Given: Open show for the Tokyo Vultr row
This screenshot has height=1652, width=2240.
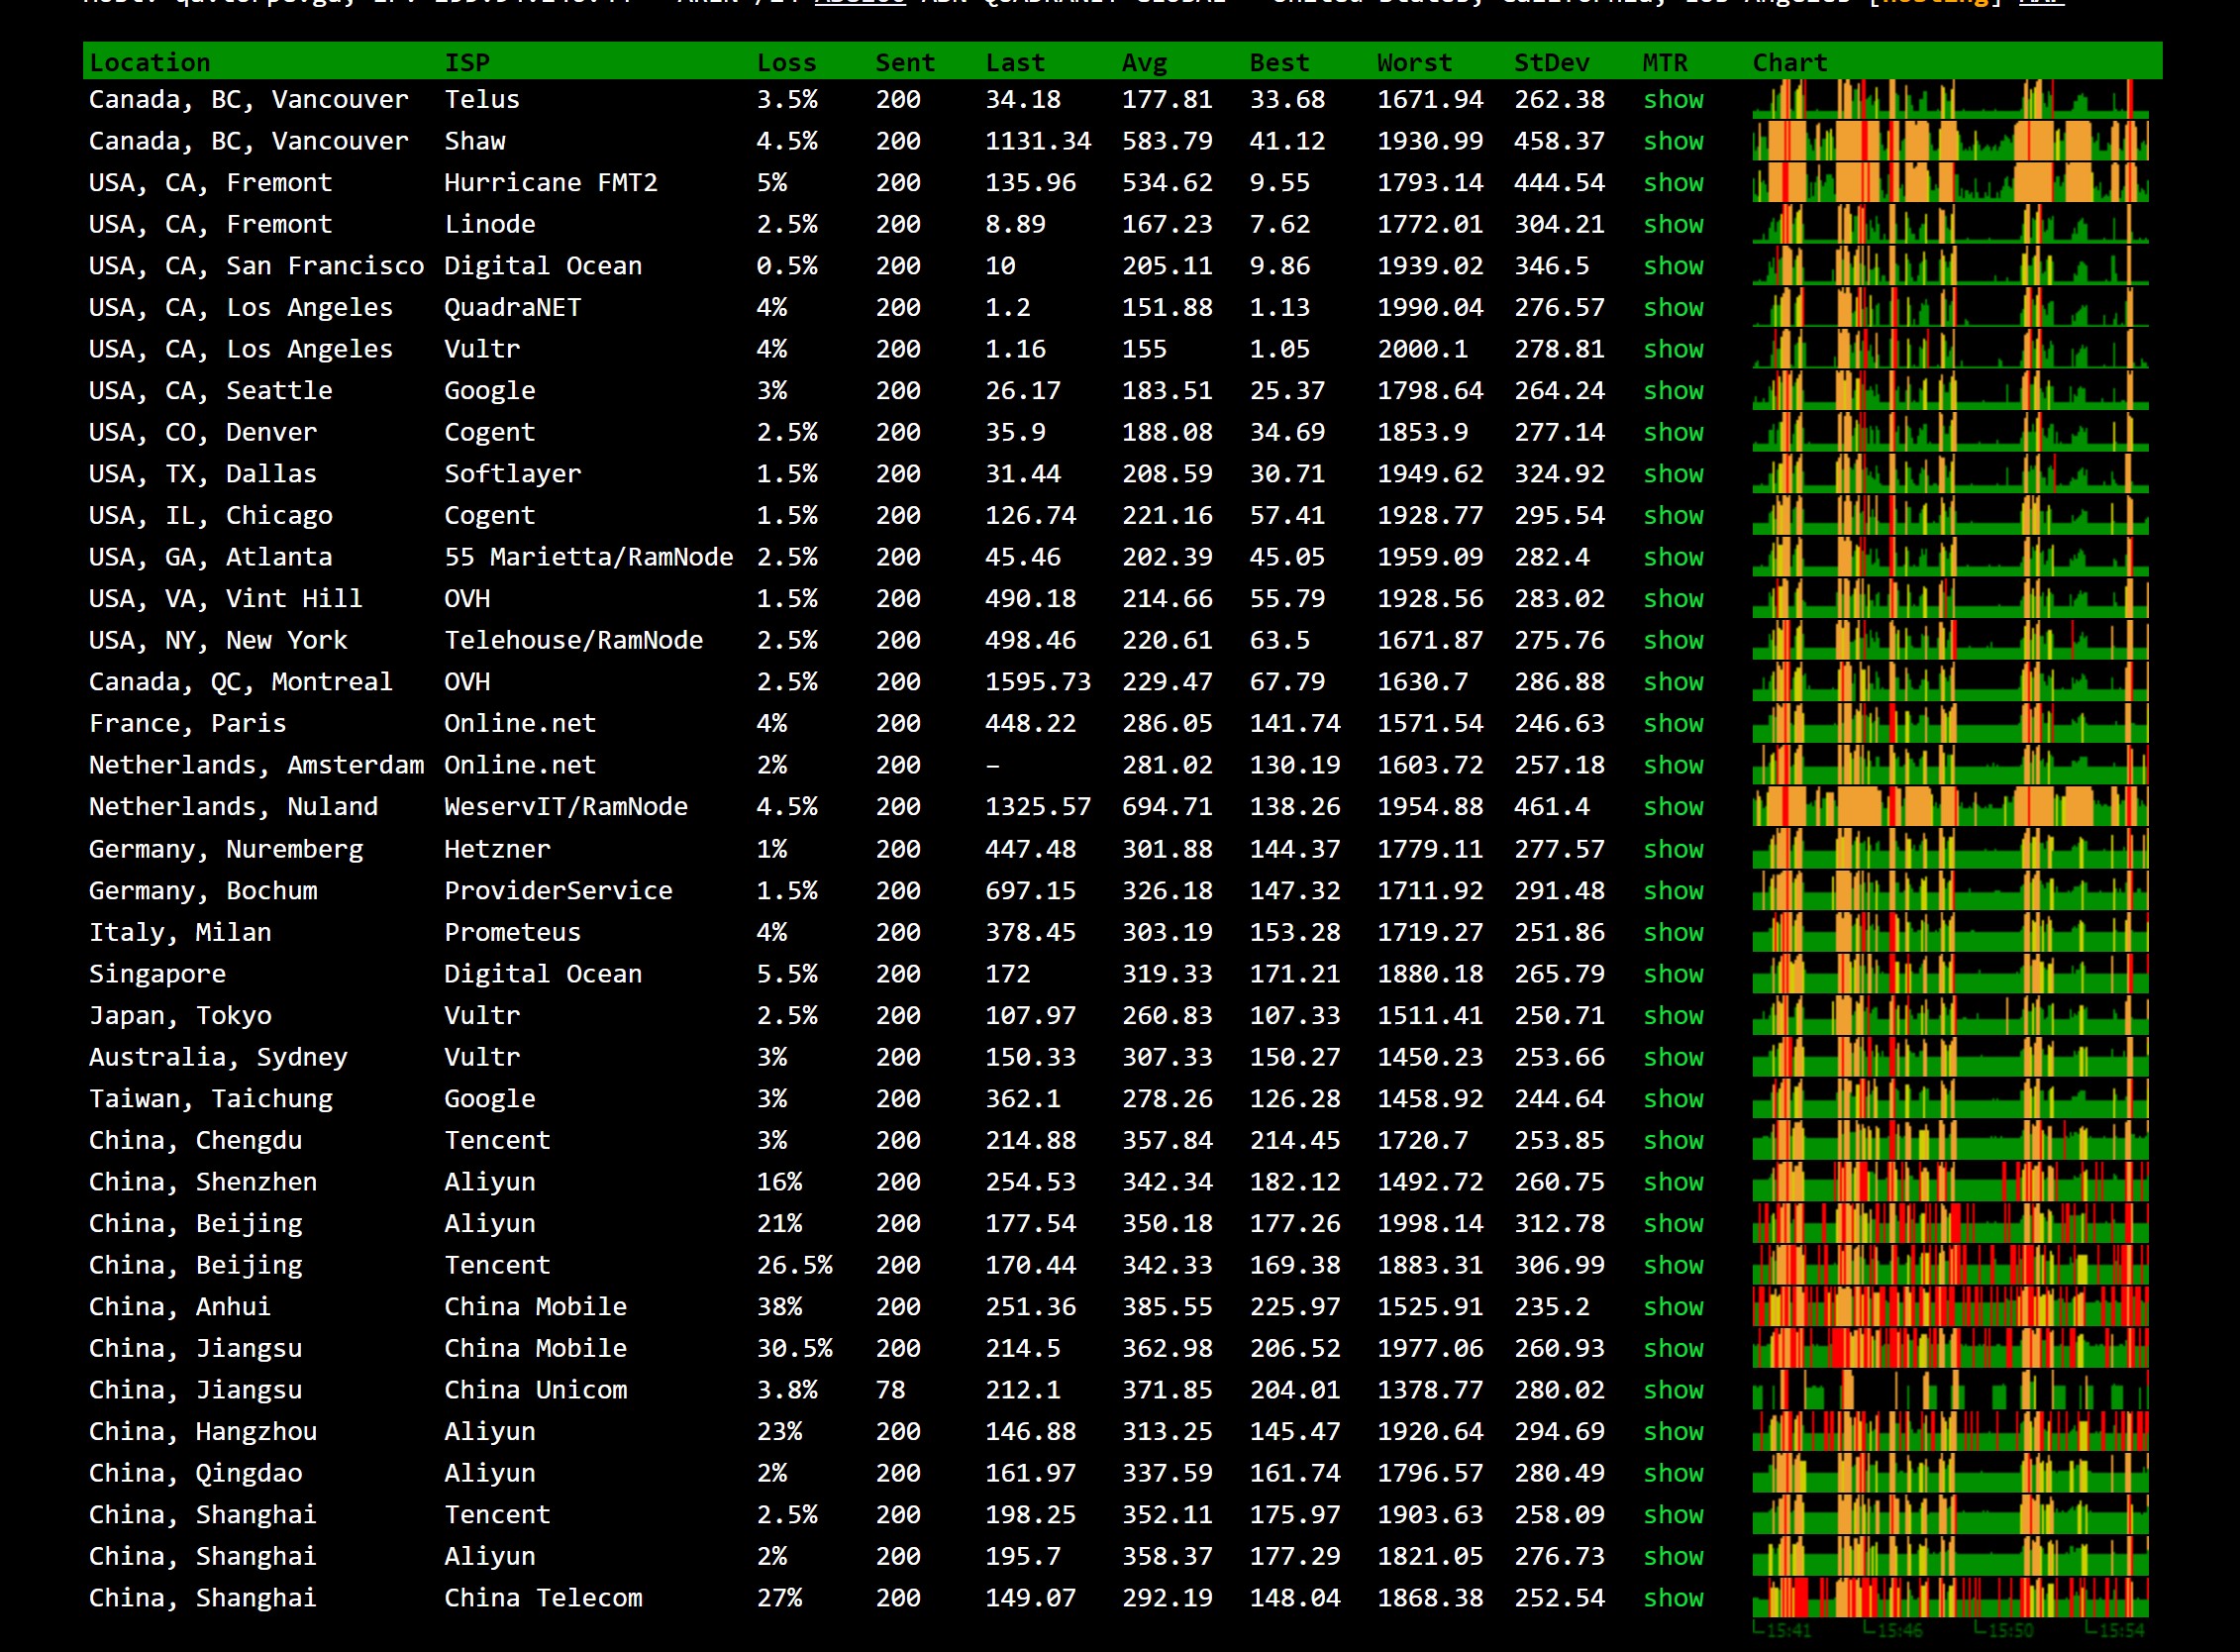Looking at the screenshot, I should [1672, 1016].
